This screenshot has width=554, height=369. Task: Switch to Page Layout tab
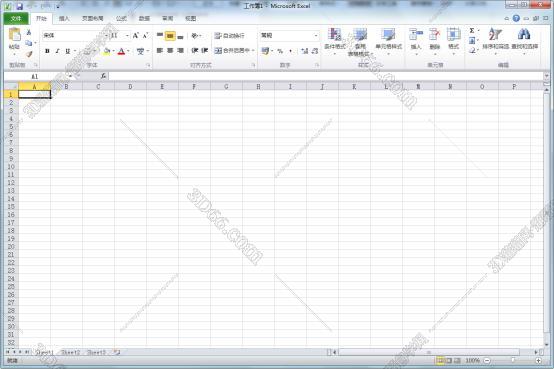pyautogui.click(x=93, y=18)
